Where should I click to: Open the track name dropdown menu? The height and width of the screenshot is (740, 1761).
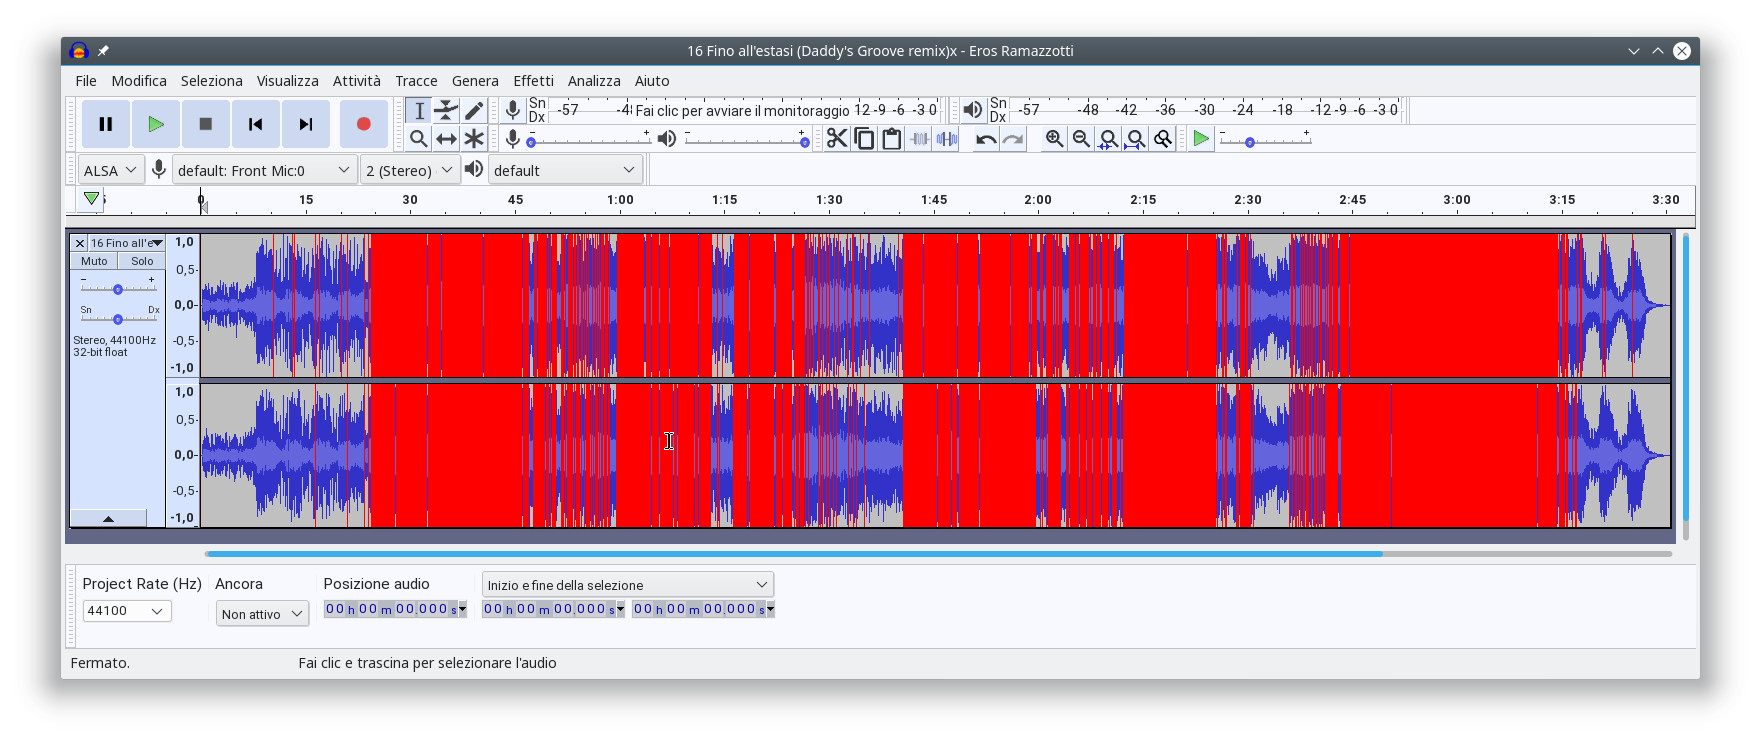[x=127, y=243]
